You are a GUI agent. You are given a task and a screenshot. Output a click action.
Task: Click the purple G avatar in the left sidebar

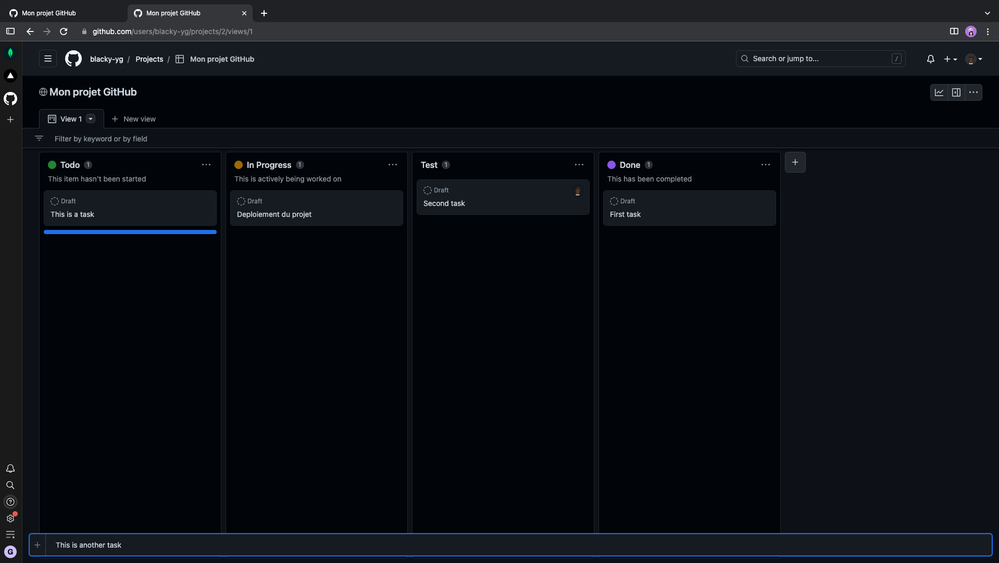point(10,552)
